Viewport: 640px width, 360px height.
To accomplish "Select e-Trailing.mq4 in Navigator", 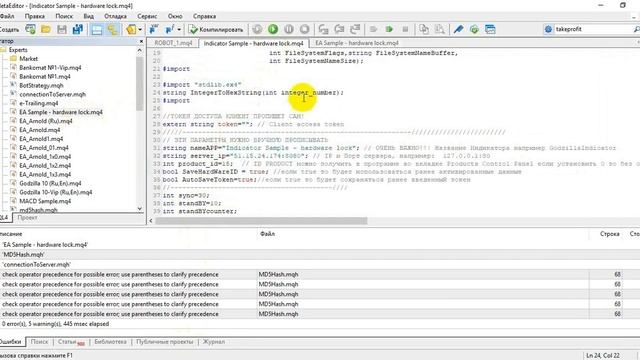I will (38, 103).
